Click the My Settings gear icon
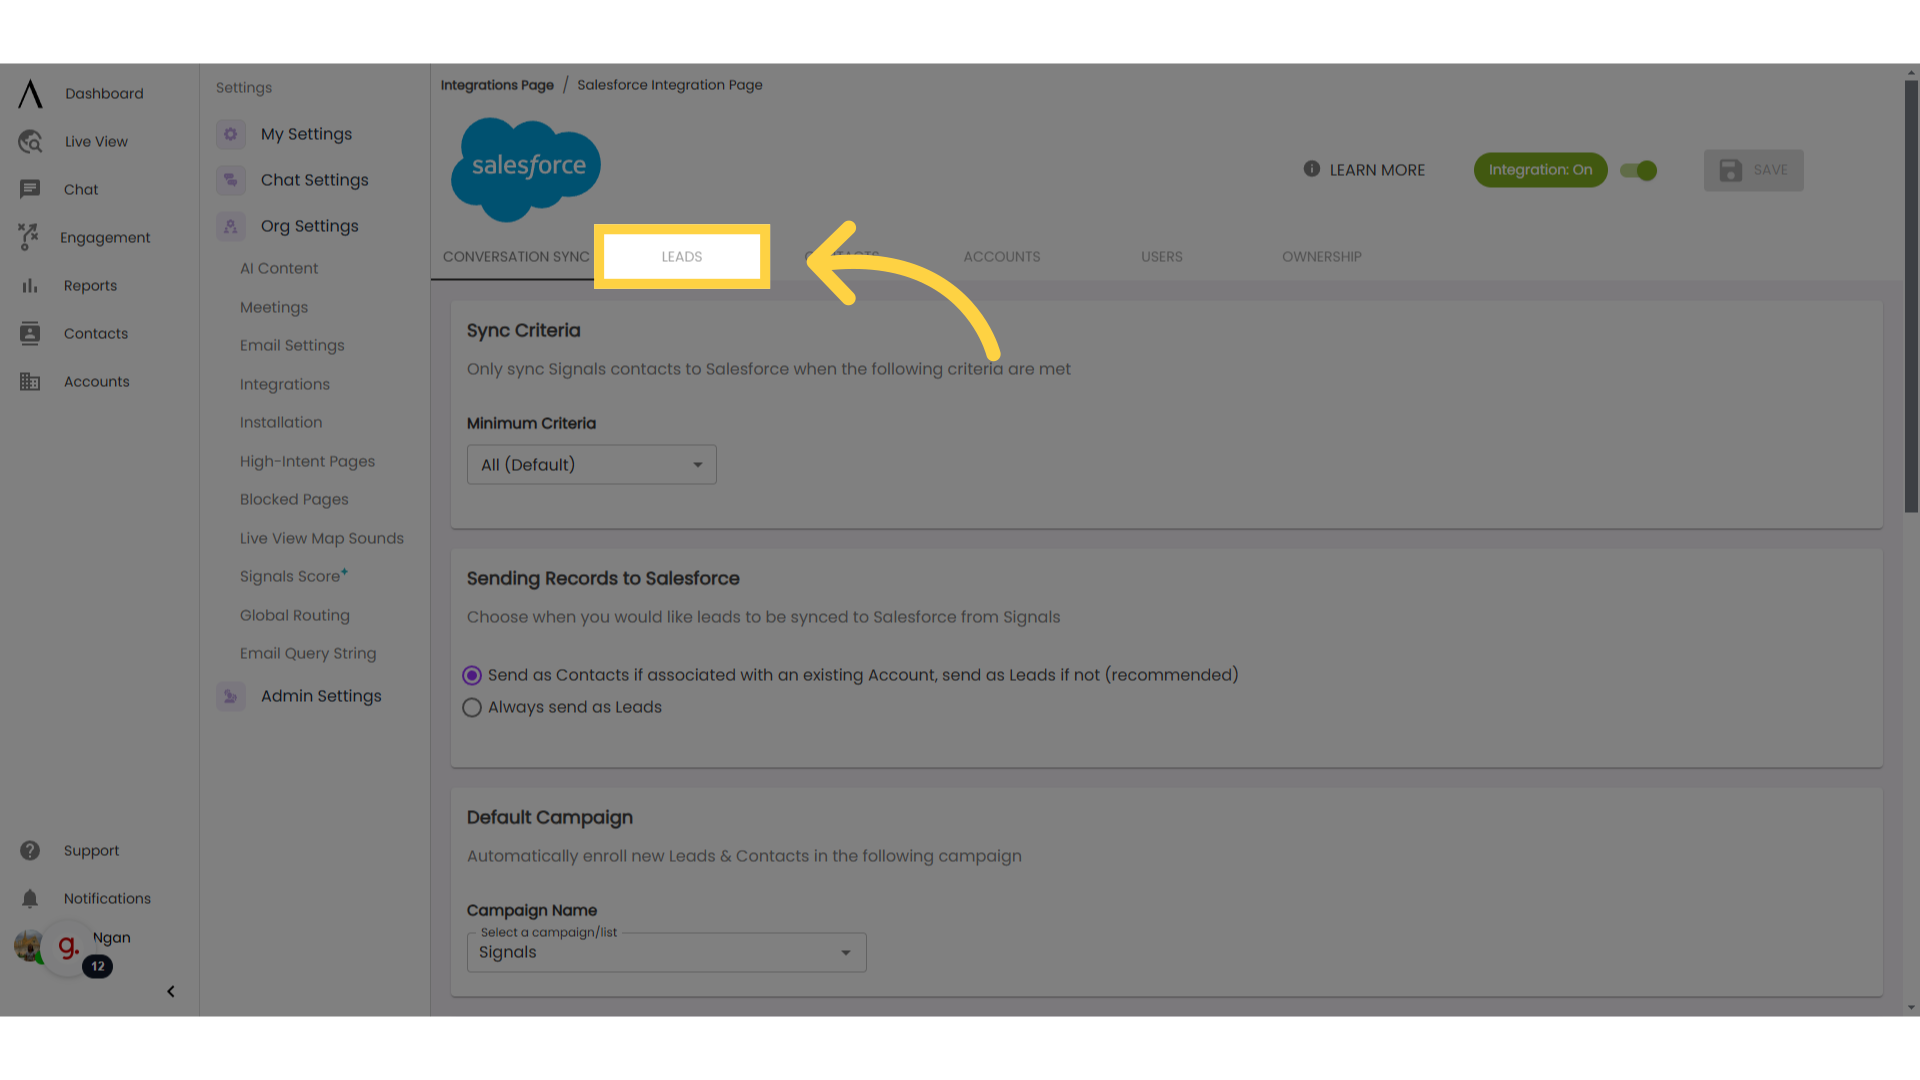 click(231, 134)
